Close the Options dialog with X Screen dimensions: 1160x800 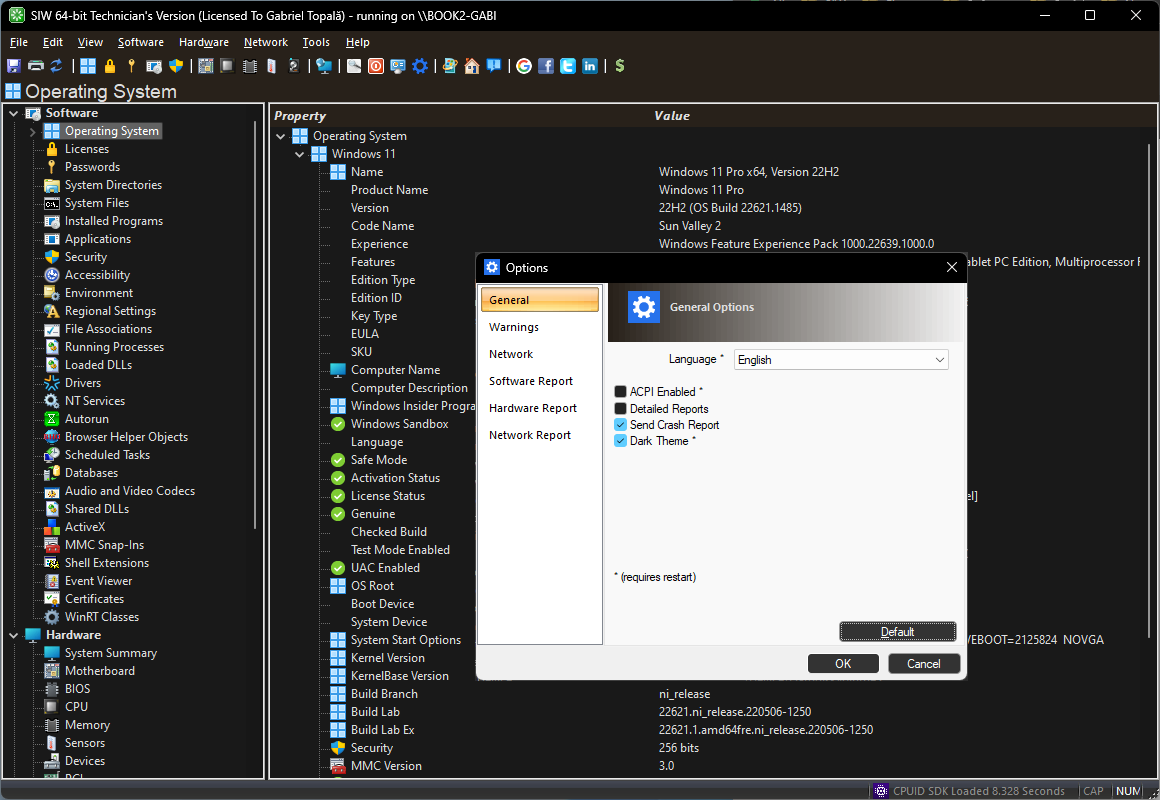(x=951, y=267)
